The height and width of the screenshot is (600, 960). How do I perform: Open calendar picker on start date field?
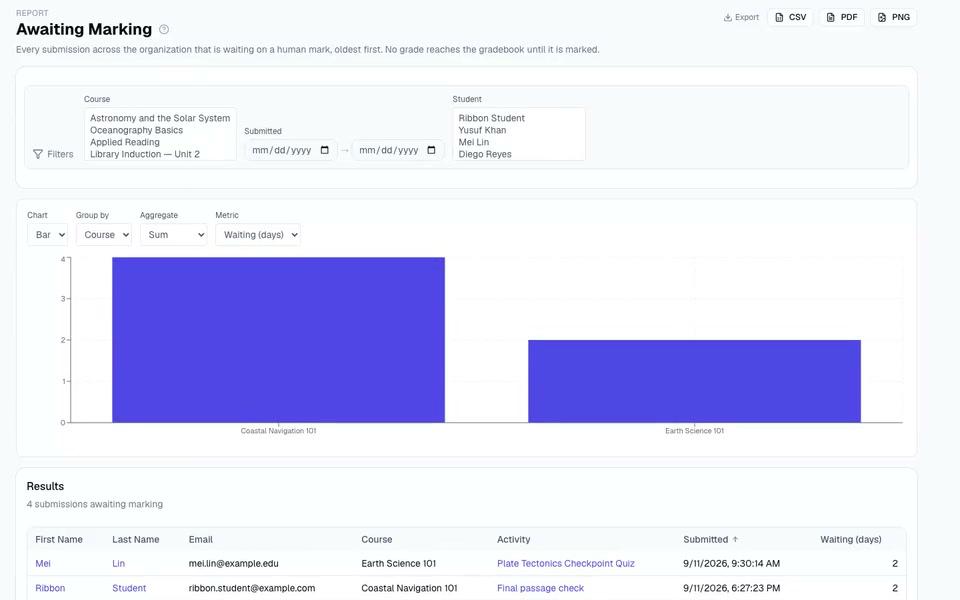point(325,150)
